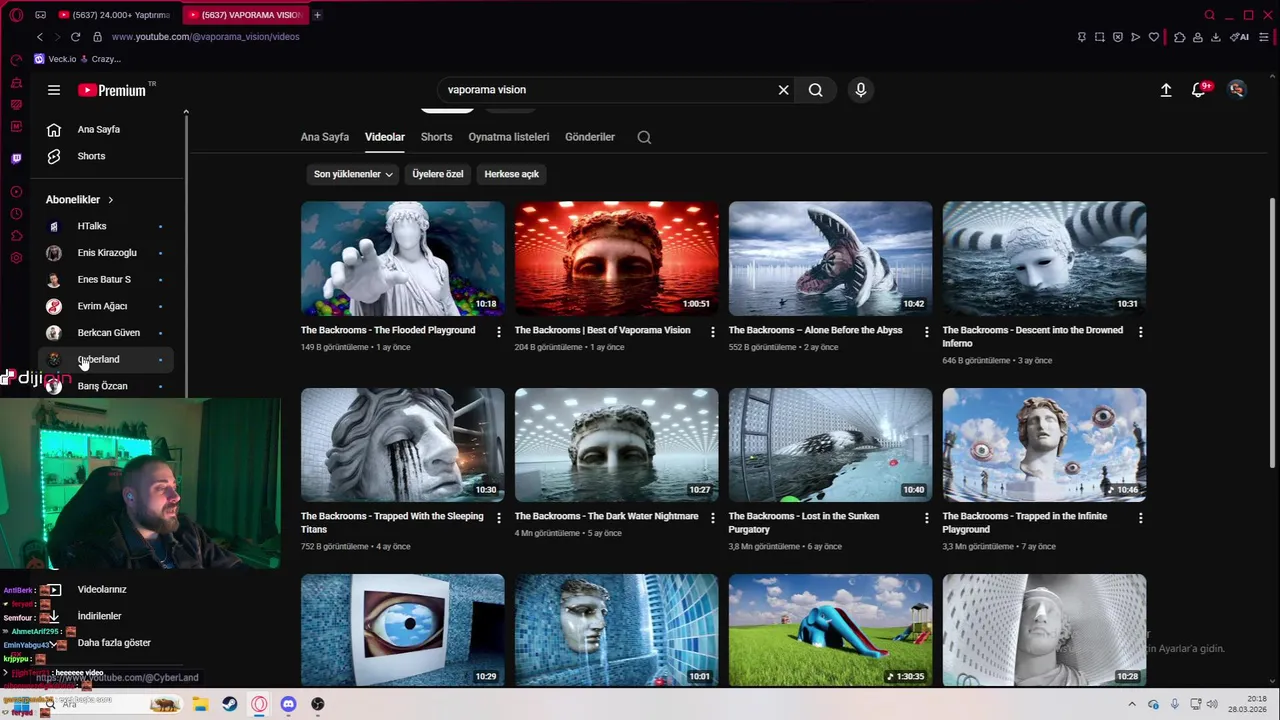Open Opera downloads icon
The image size is (1280, 720).
click(x=1216, y=37)
